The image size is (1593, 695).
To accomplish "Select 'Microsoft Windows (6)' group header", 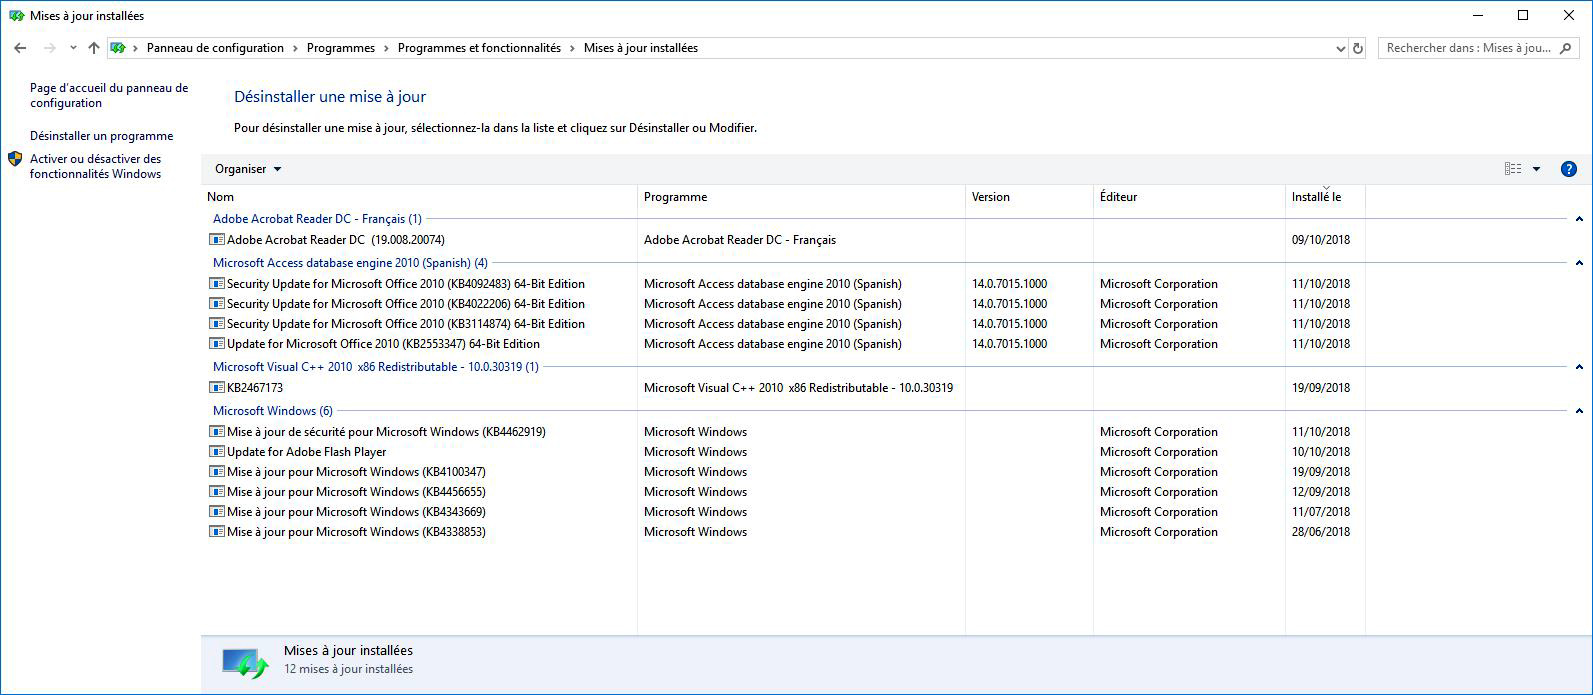I will coord(273,411).
